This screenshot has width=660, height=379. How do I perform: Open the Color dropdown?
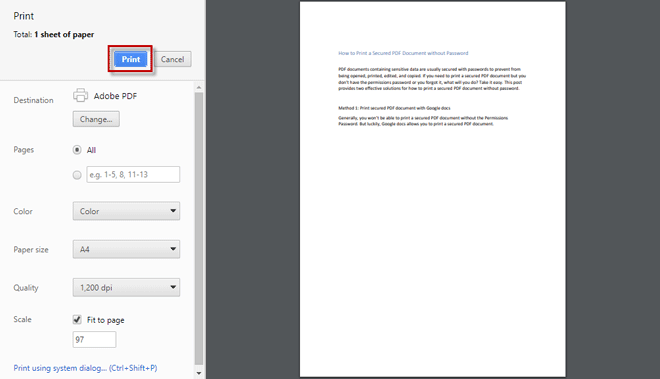coord(126,211)
